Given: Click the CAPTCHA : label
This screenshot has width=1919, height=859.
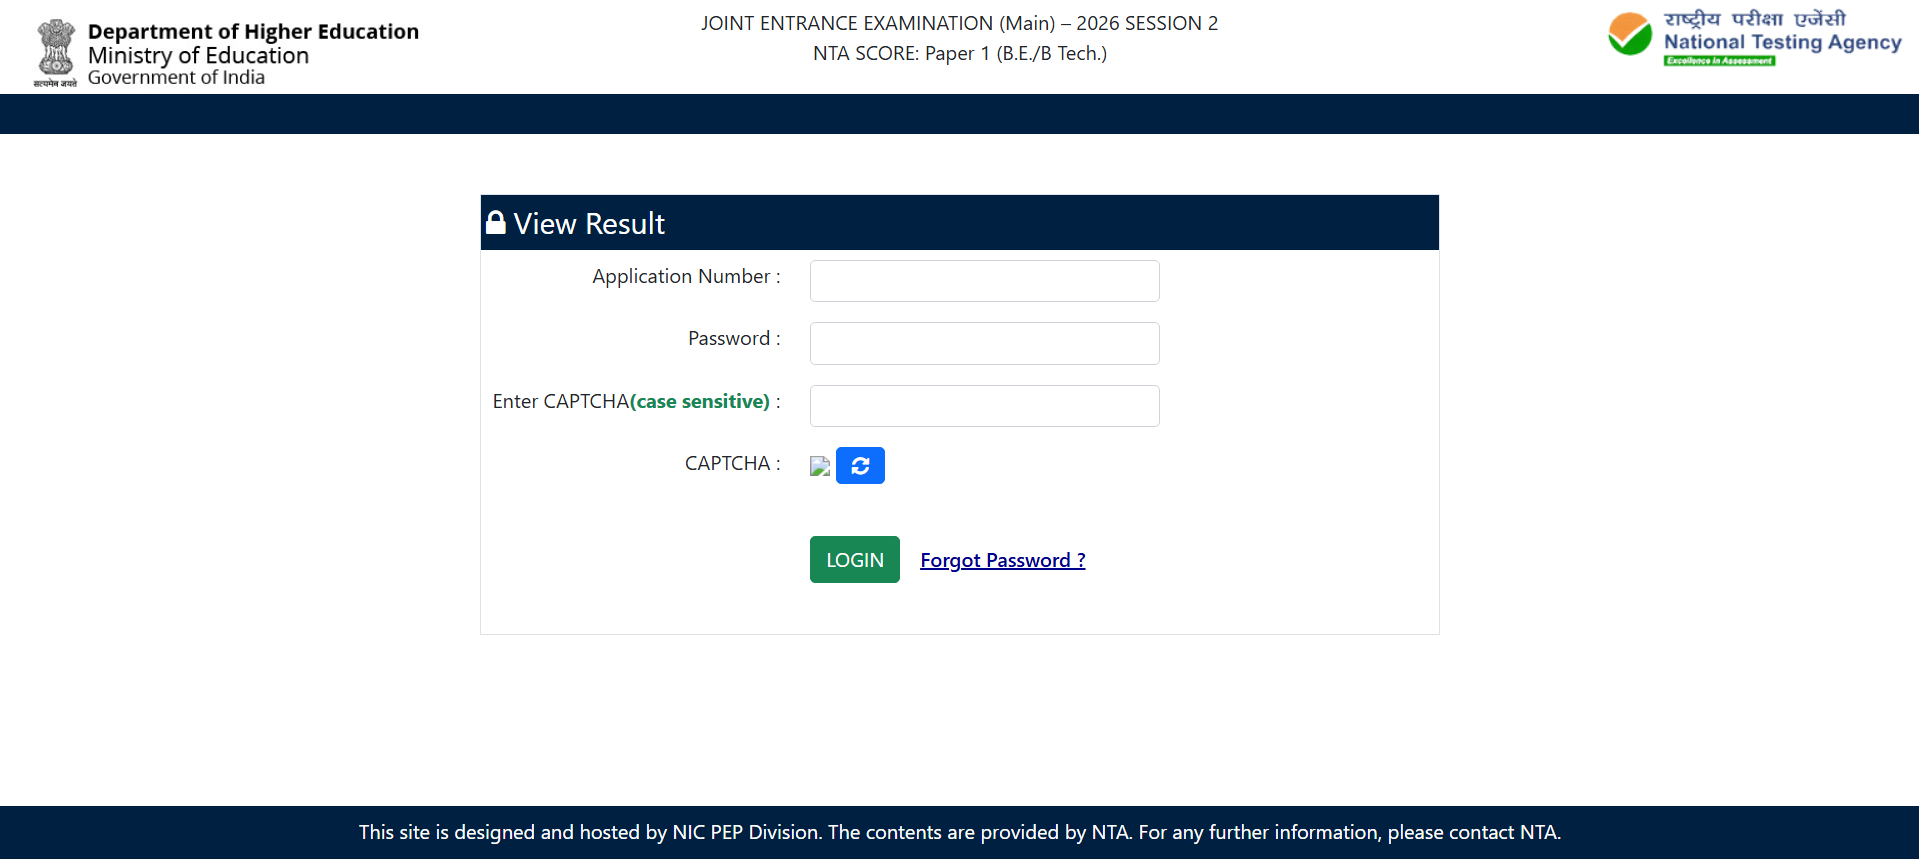Looking at the screenshot, I should [x=733, y=463].
